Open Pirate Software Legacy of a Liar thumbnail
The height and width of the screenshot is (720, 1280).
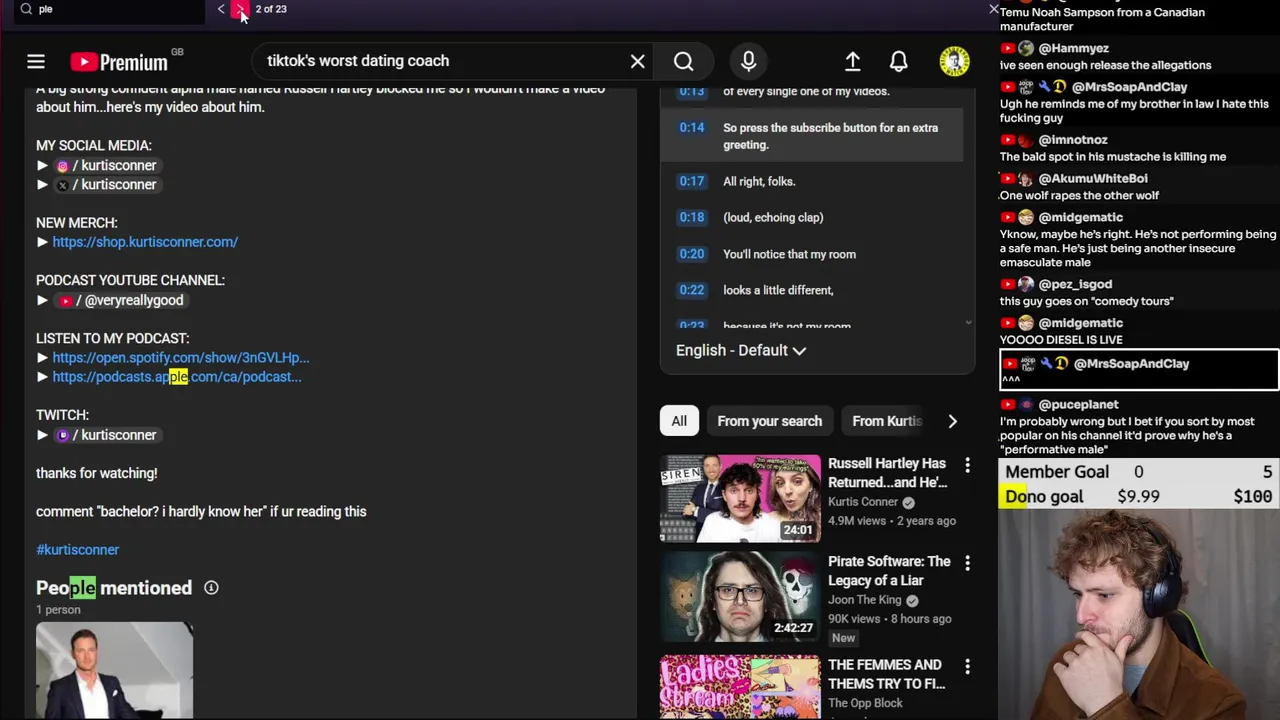click(x=740, y=597)
